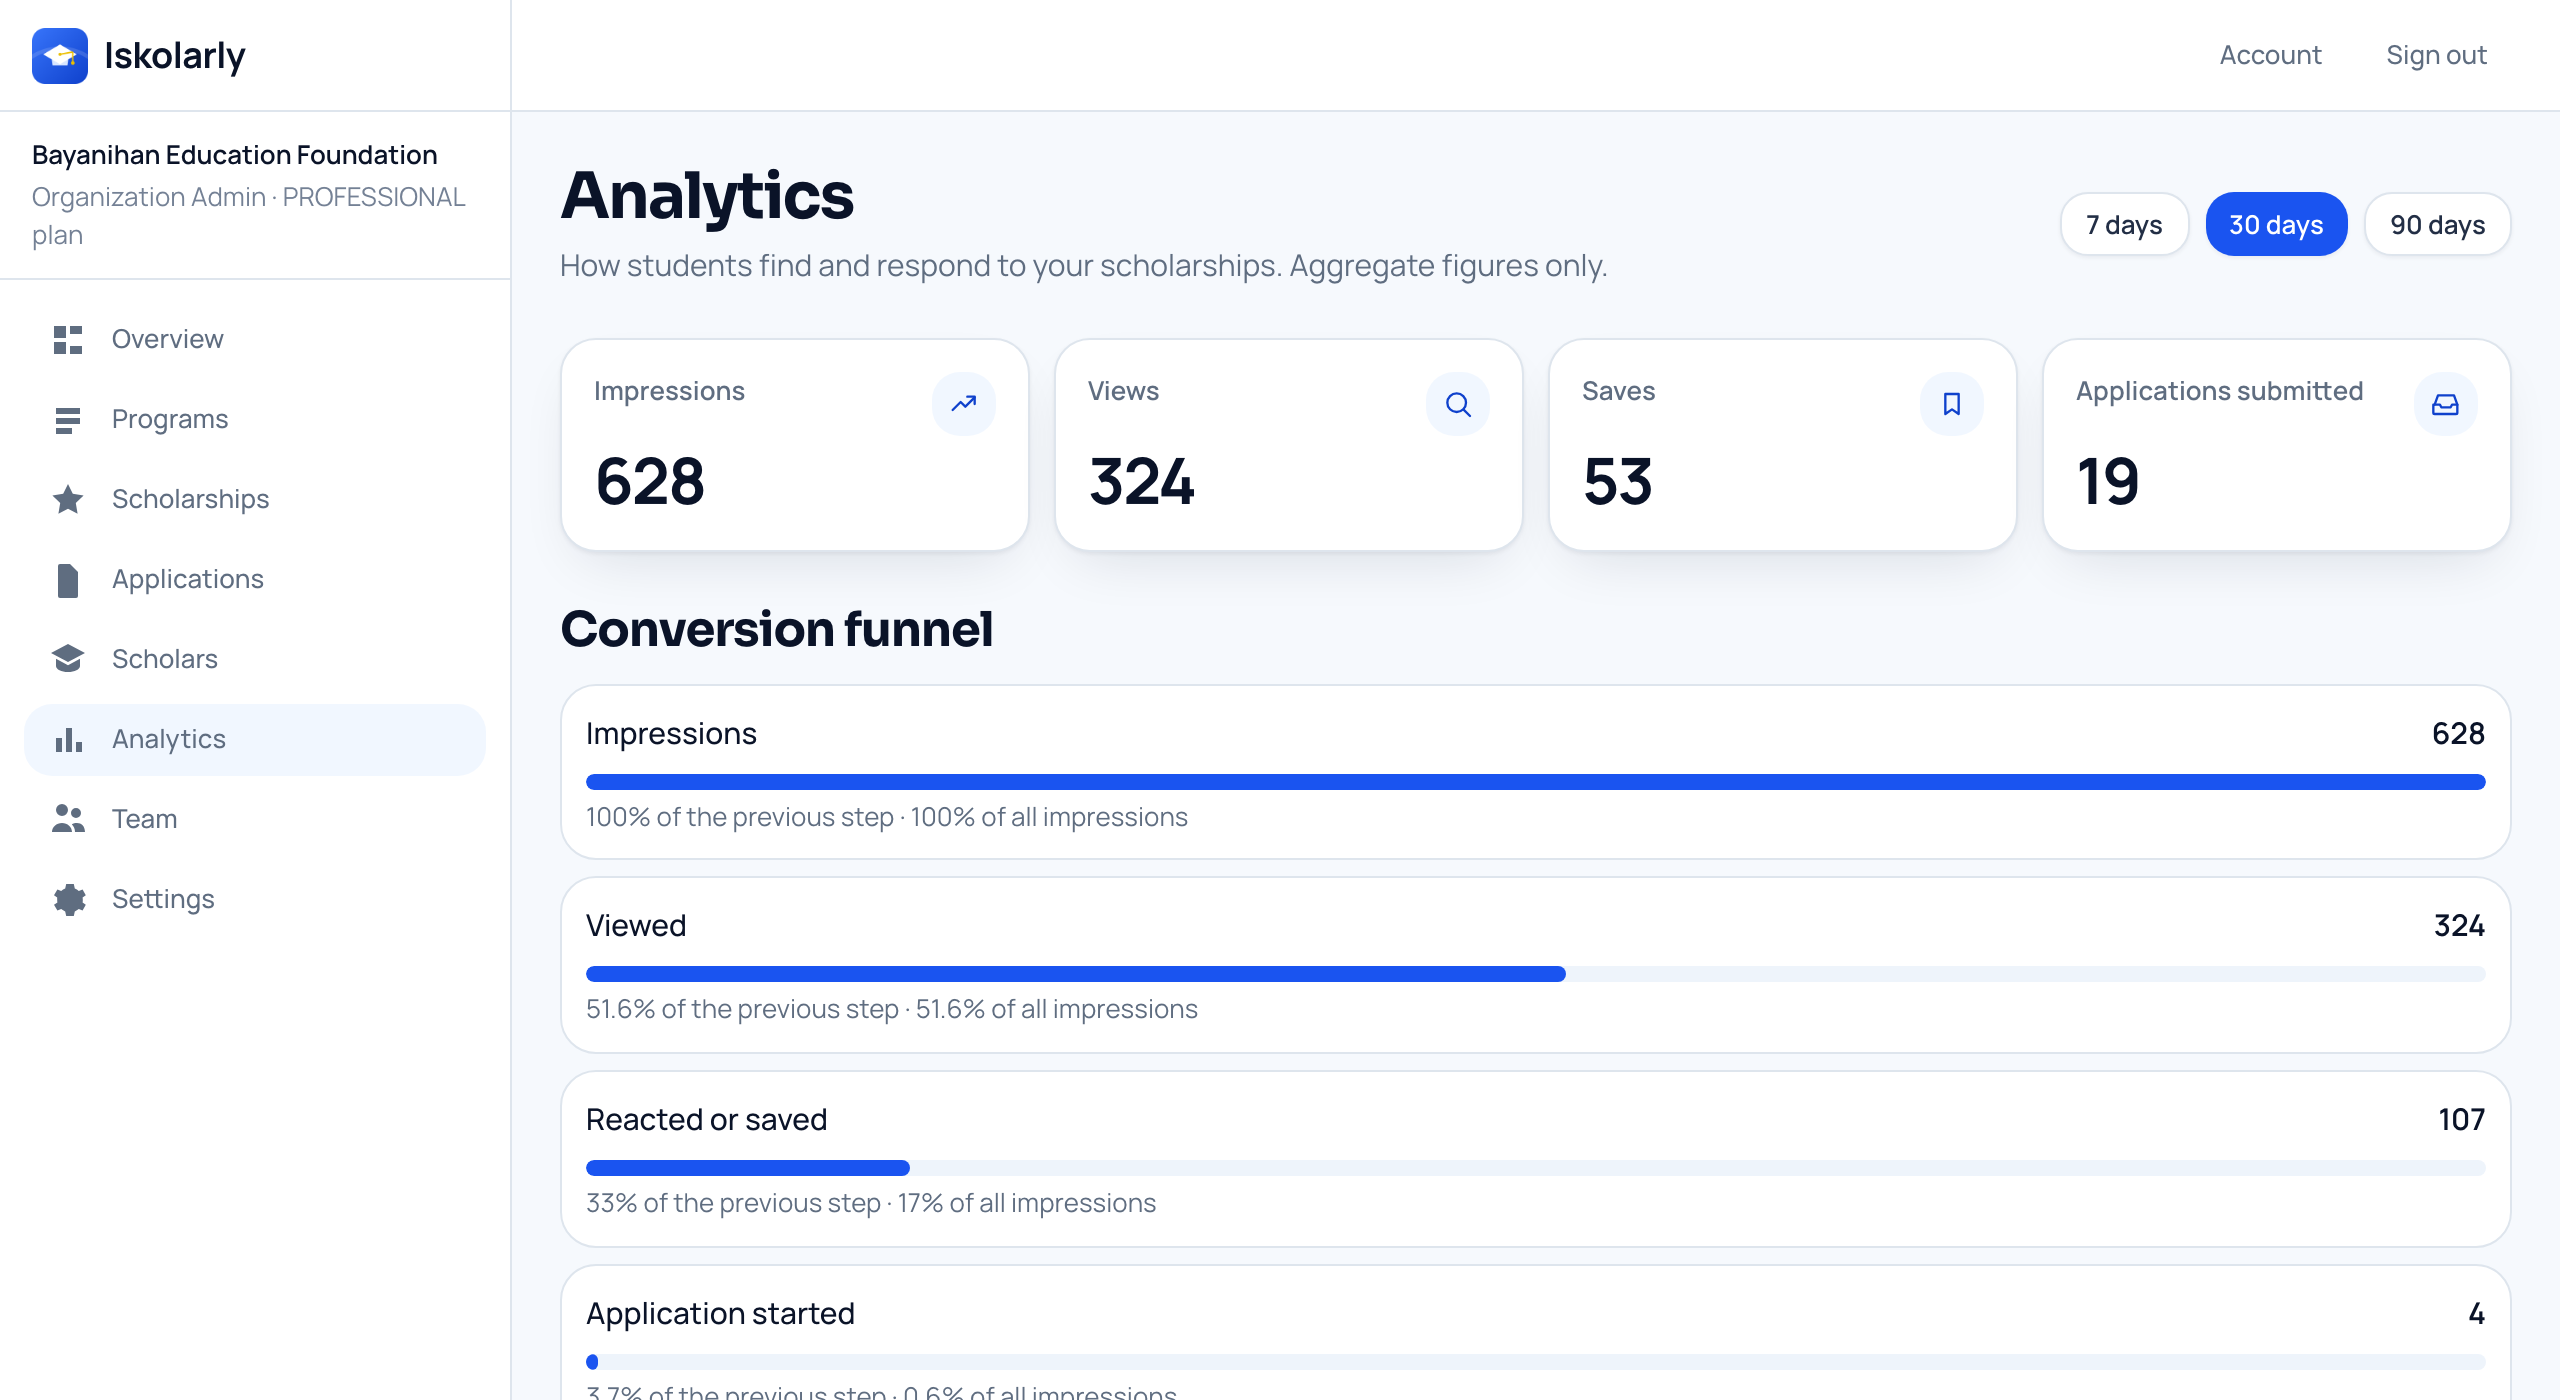
Task: Click the Scholars graduation cap icon
Action: click(x=68, y=659)
